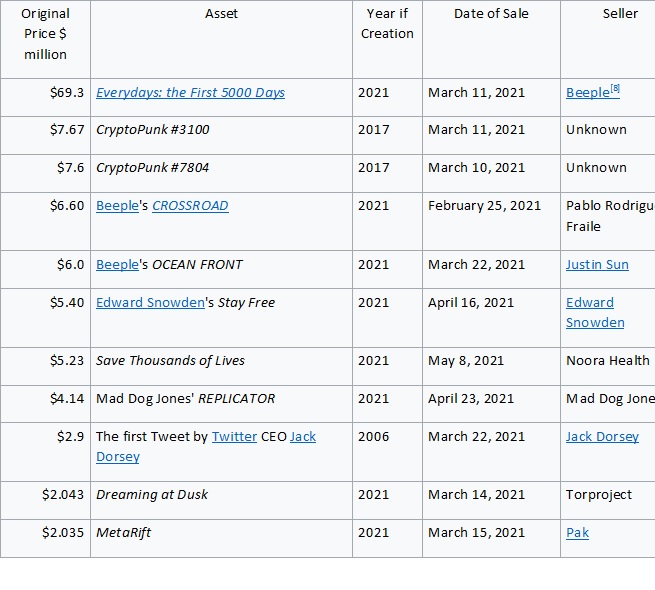Click the Mad Dog Jones' REPLICATOR asset

pyautogui.click(x=185, y=399)
